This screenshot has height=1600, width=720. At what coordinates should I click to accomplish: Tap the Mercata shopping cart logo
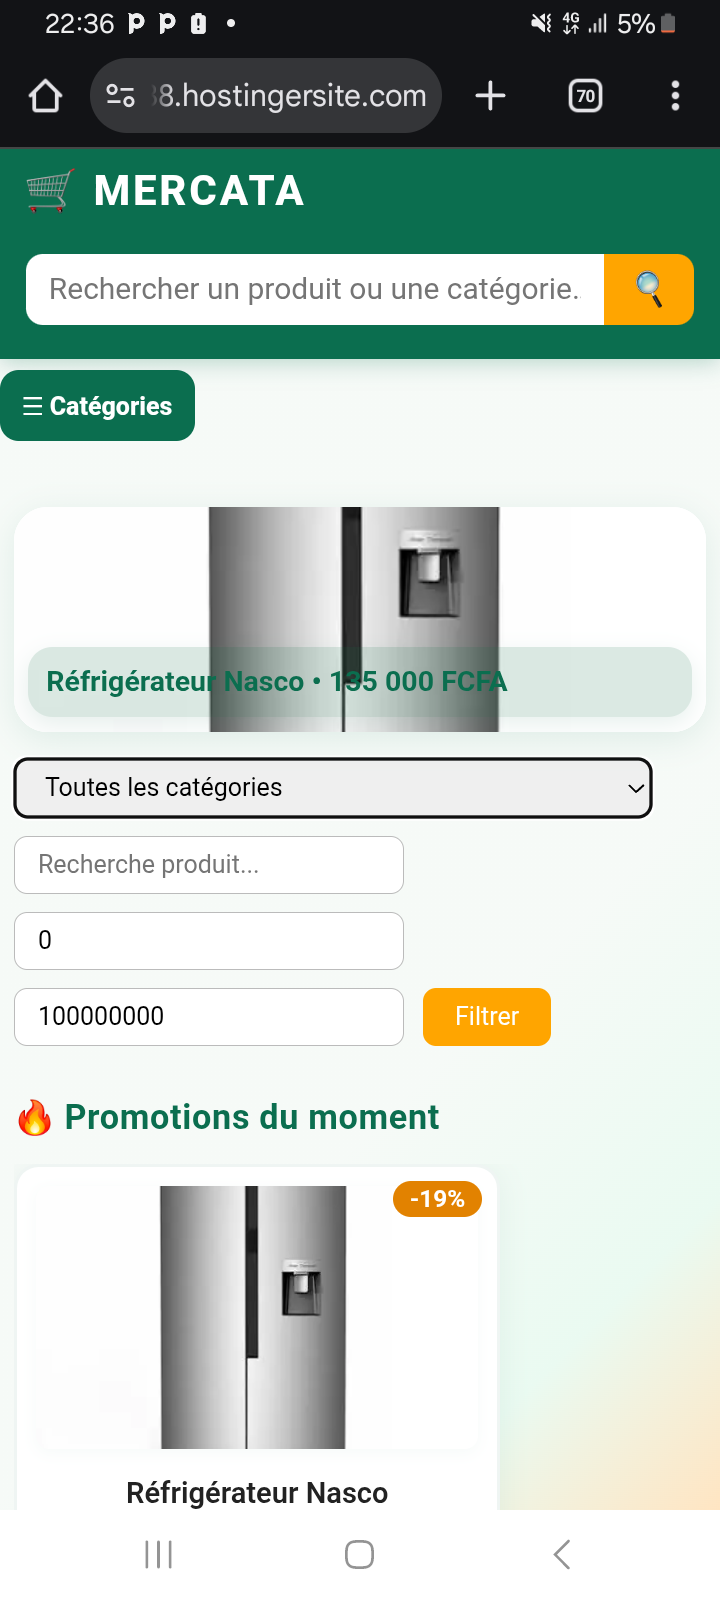50,190
